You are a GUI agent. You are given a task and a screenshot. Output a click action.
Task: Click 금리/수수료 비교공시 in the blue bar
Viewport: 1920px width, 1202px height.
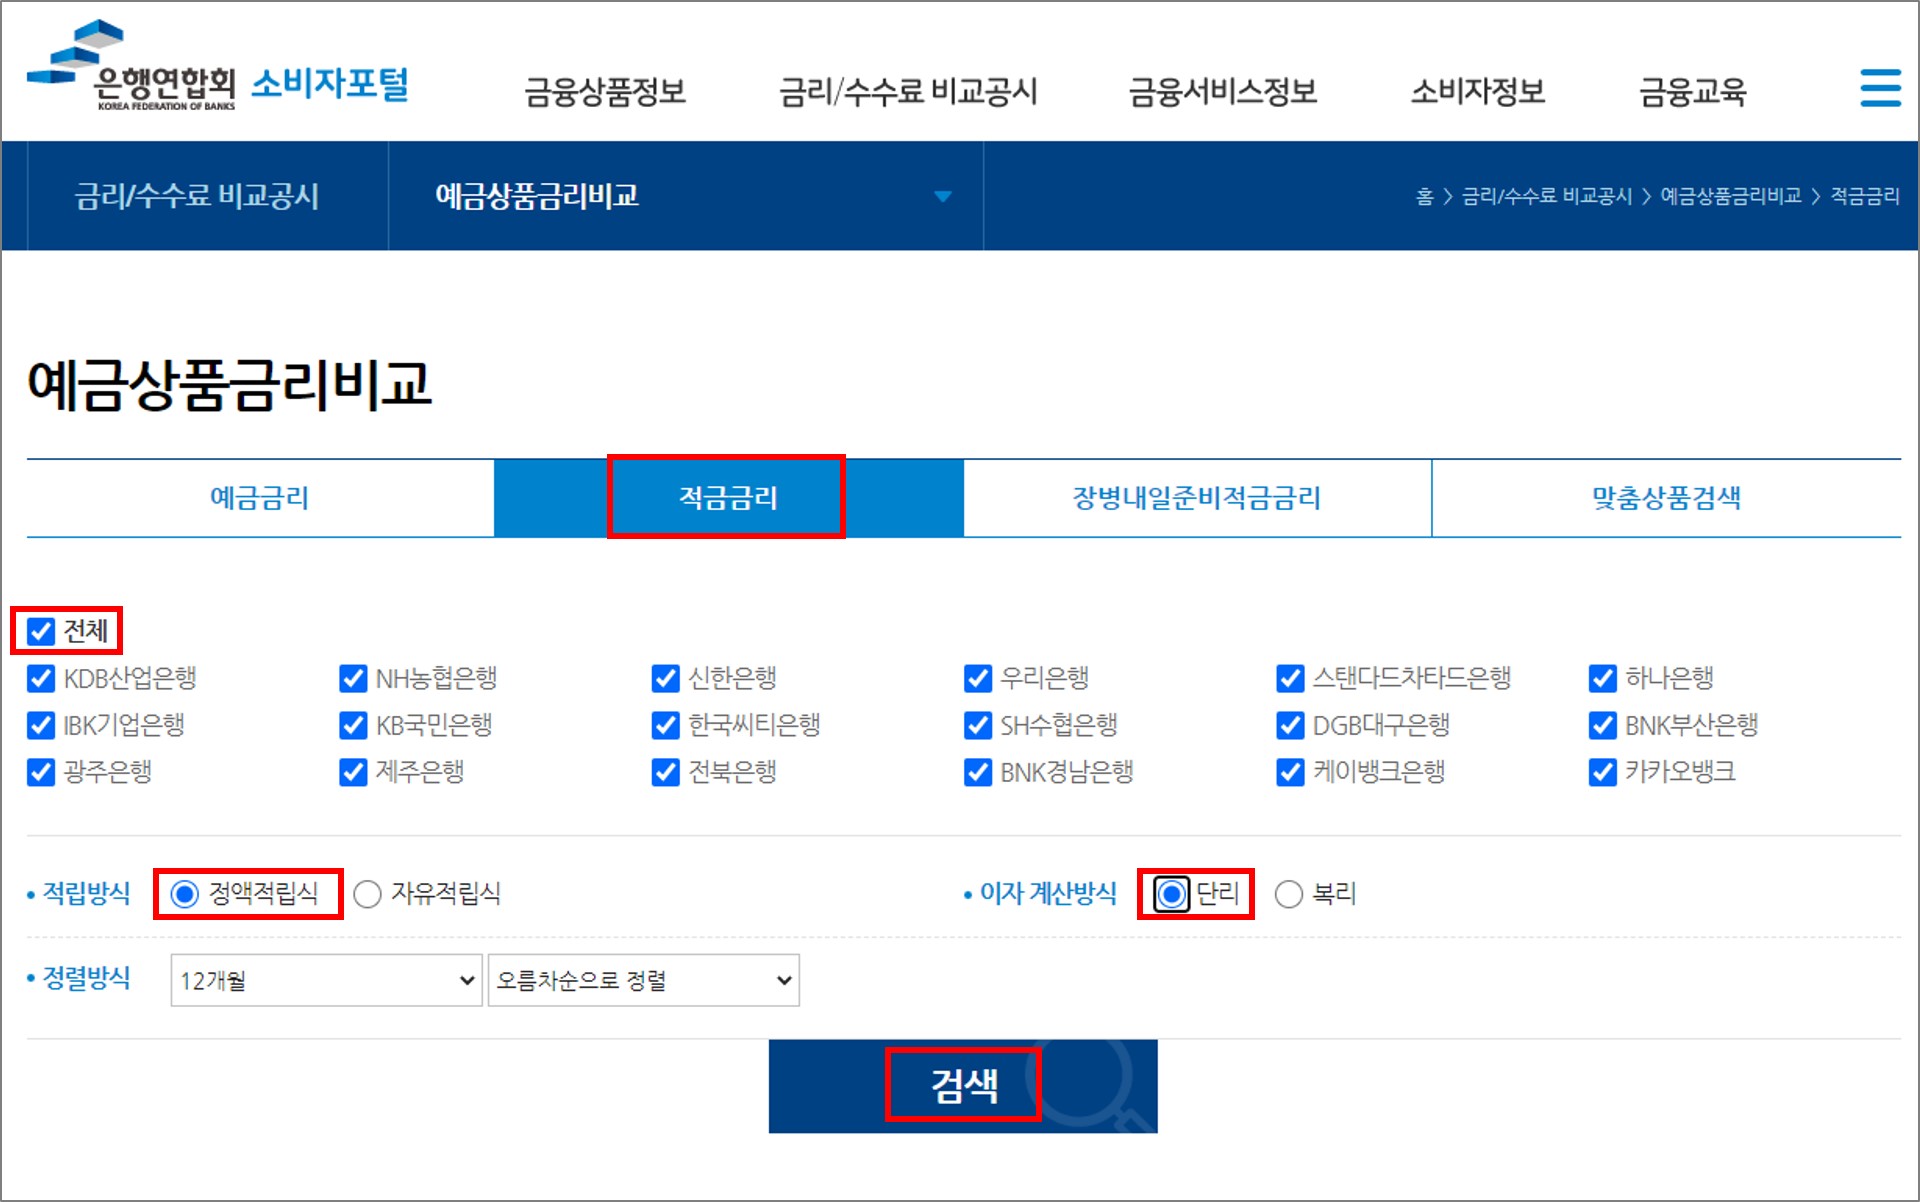pyautogui.click(x=197, y=196)
